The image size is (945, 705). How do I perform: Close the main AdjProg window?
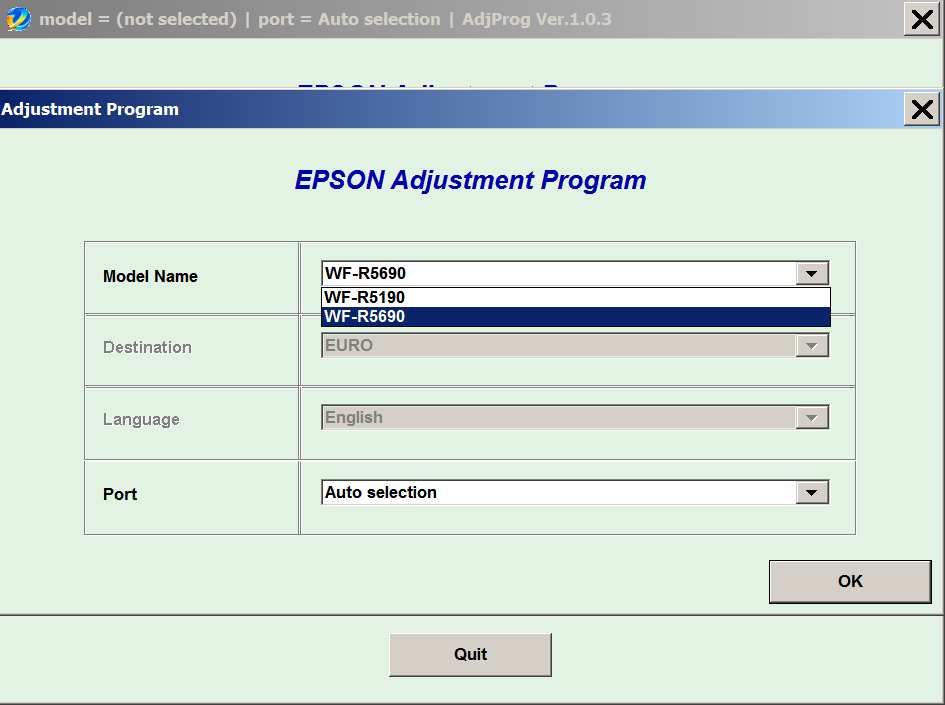click(921, 19)
